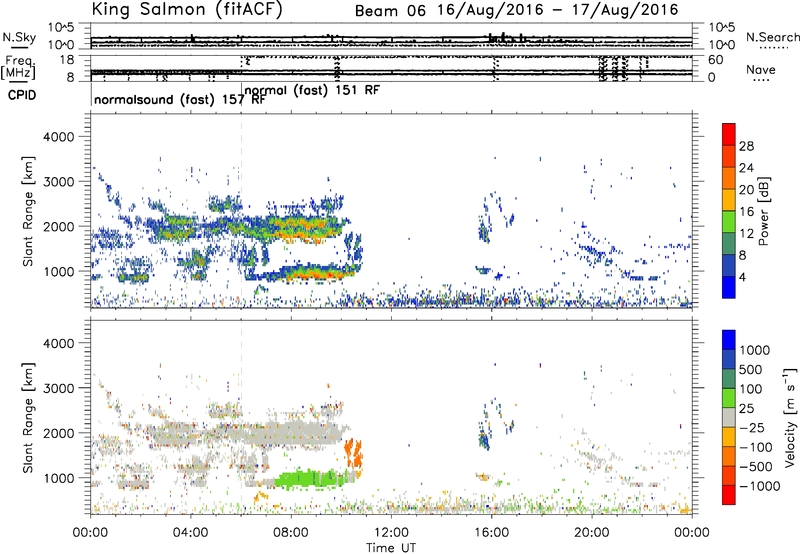This screenshot has width=800, height=554.
Task: Click the '08:00' time axis tick label
Action: pos(291,533)
